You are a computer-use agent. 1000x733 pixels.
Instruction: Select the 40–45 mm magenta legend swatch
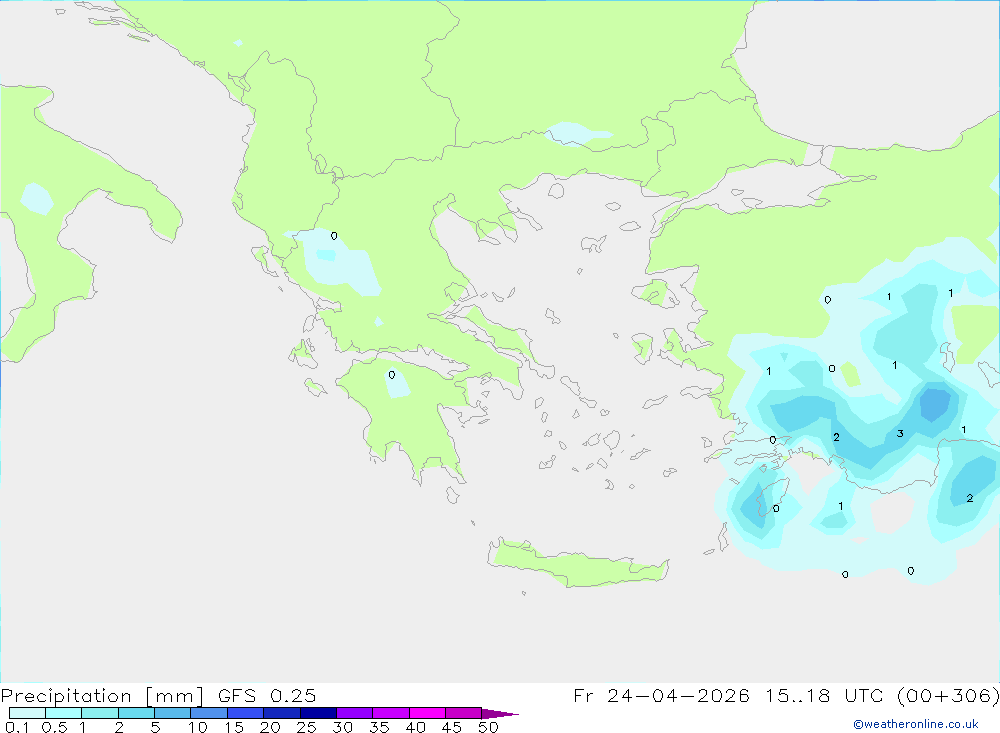coord(427,713)
